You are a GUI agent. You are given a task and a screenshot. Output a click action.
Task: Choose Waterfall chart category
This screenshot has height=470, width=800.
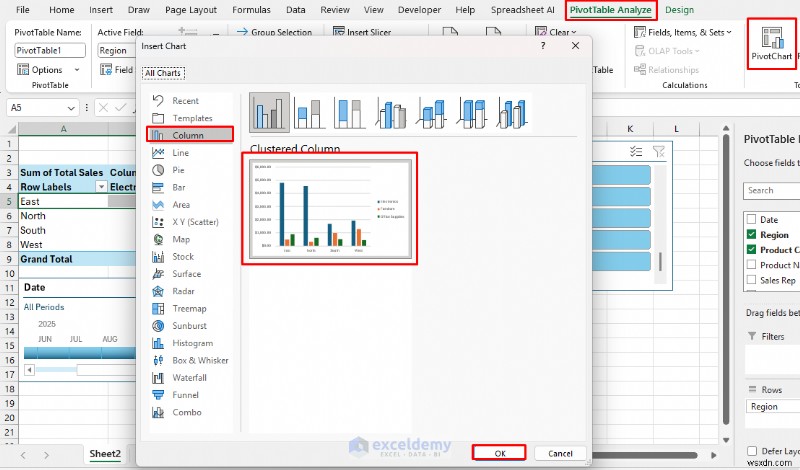pos(191,378)
